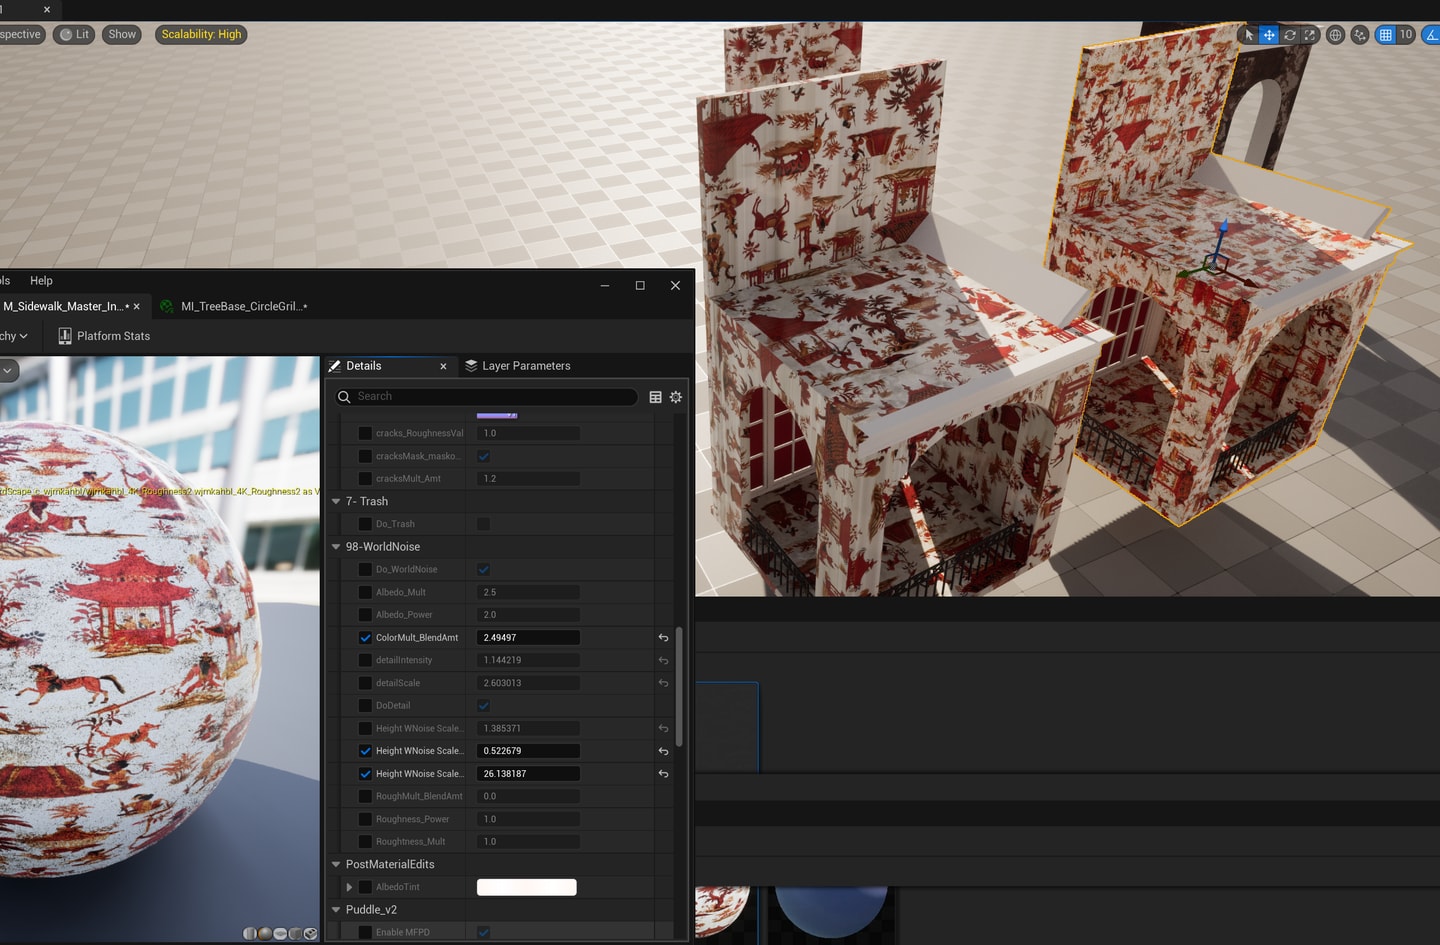Collapse the 7- Trash category
Viewport: 1440px width, 945px height.
point(336,501)
